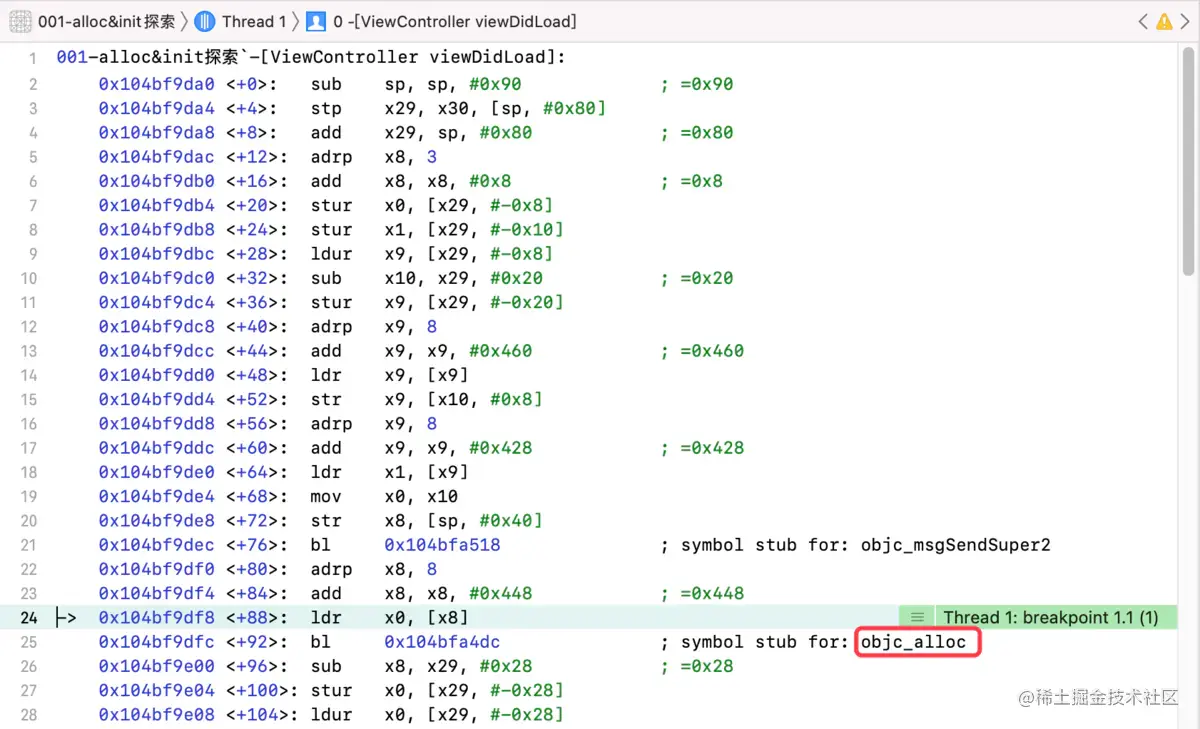The height and width of the screenshot is (729, 1200).
Task: Click the yellow warning triangle icon
Action: point(1164,21)
